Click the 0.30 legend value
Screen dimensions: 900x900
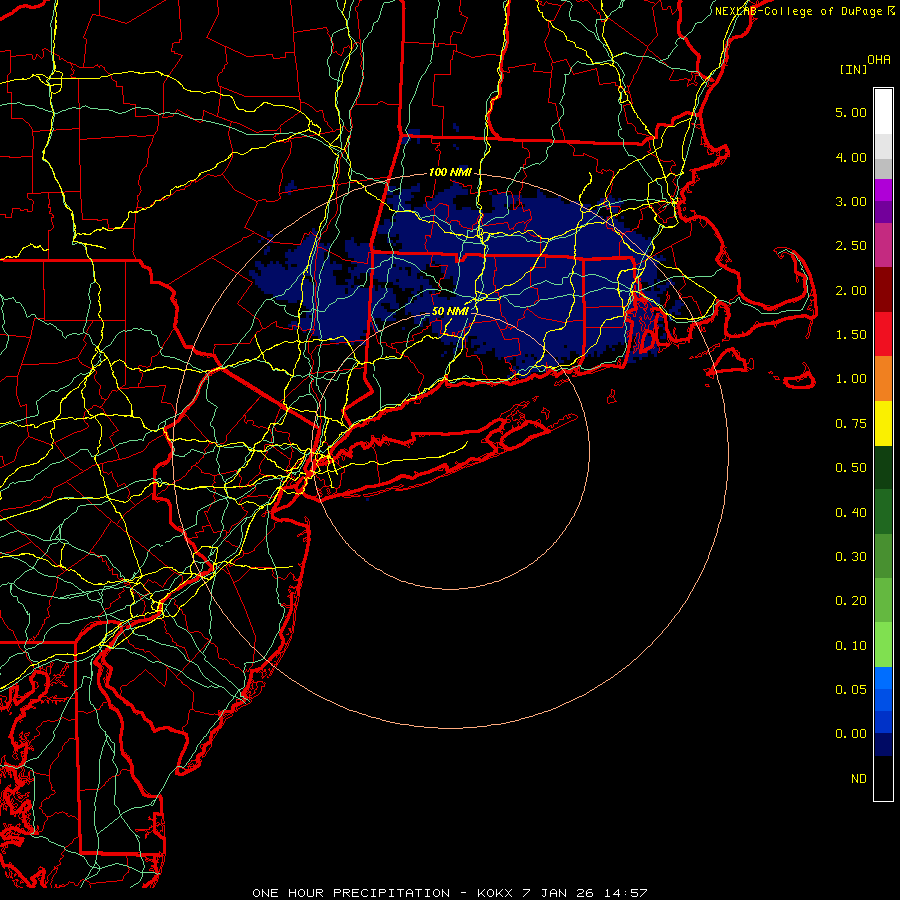pos(851,557)
